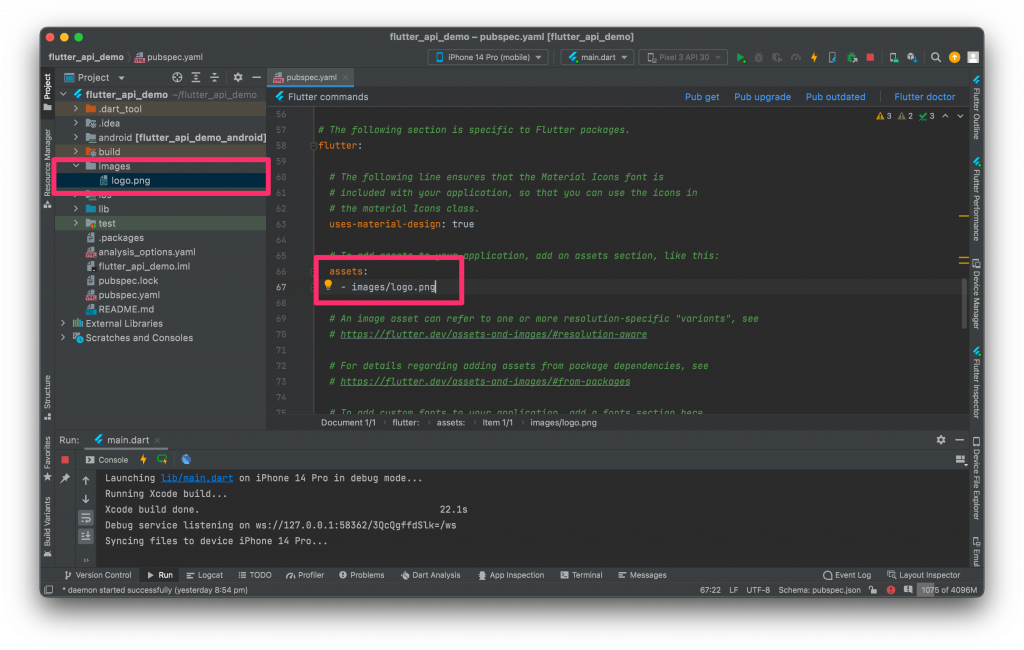Screen dimensions: 1024x650
Task: Open Device Manager icon in top toolbar
Action: click(894, 57)
